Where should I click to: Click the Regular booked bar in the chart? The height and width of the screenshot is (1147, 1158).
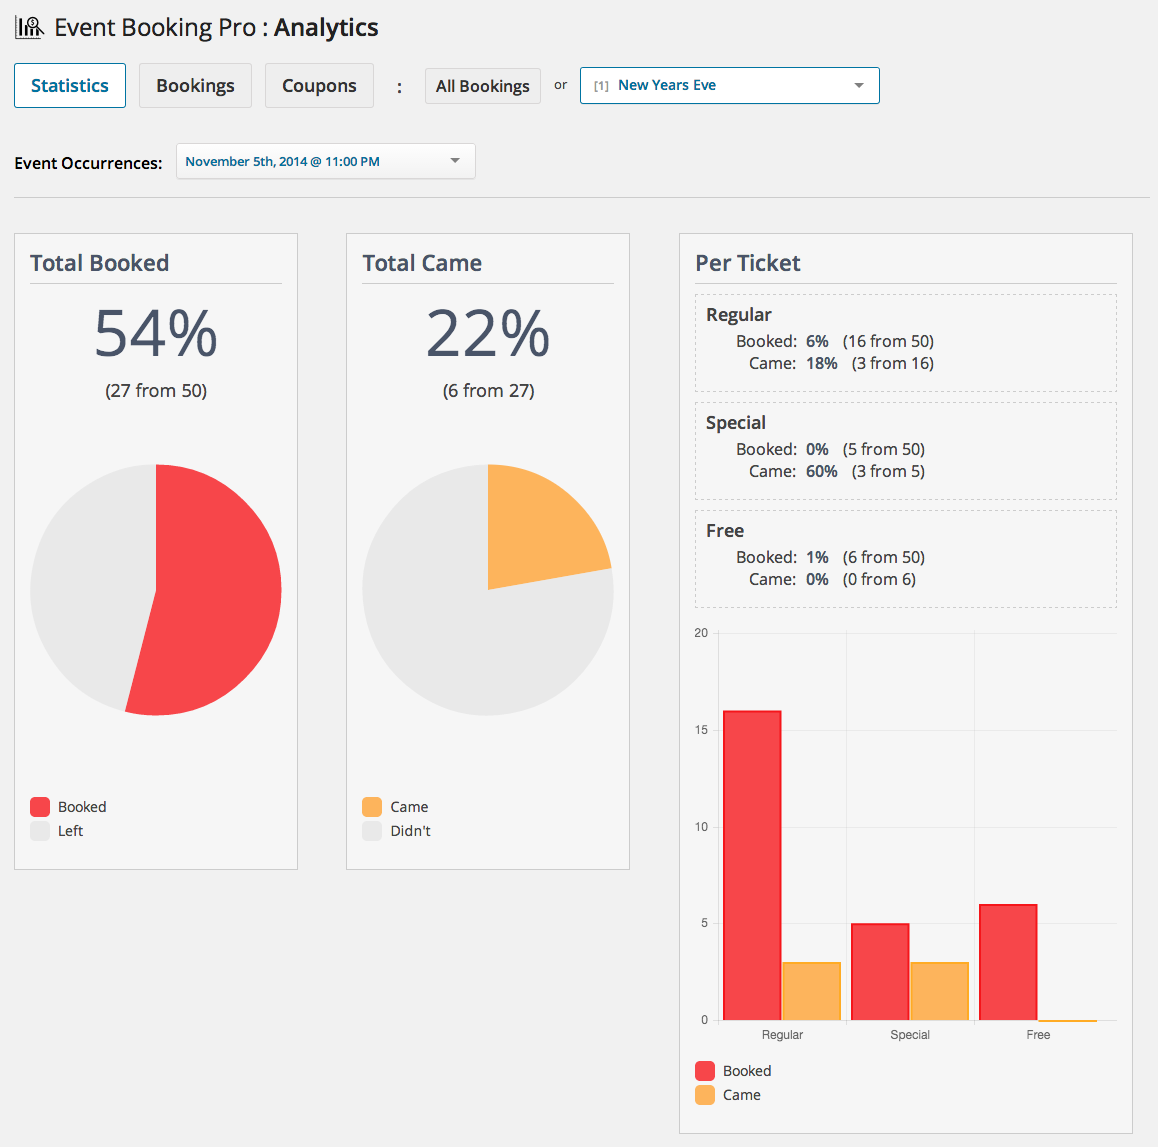pos(751,860)
